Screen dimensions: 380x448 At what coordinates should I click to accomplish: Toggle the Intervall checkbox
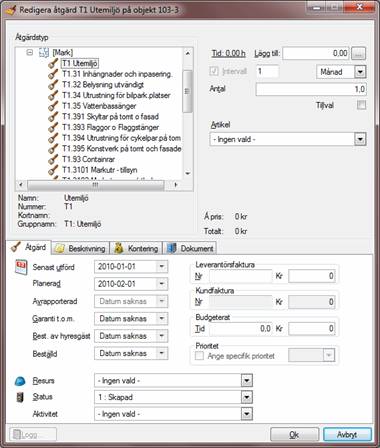[x=214, y=71]
